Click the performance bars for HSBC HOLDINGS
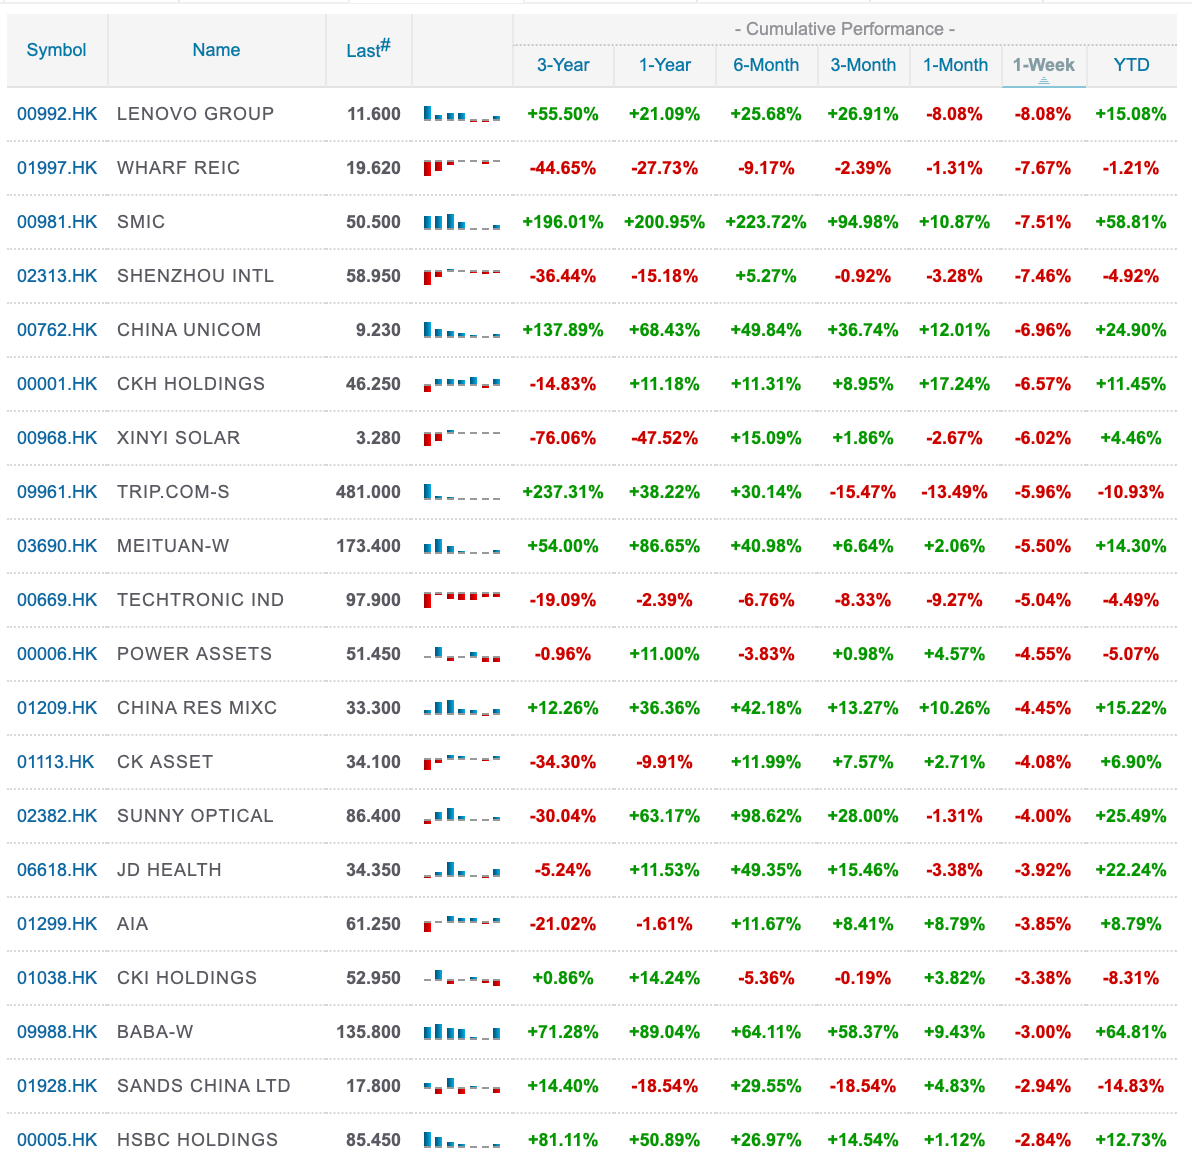 (x=462, y=1139)
